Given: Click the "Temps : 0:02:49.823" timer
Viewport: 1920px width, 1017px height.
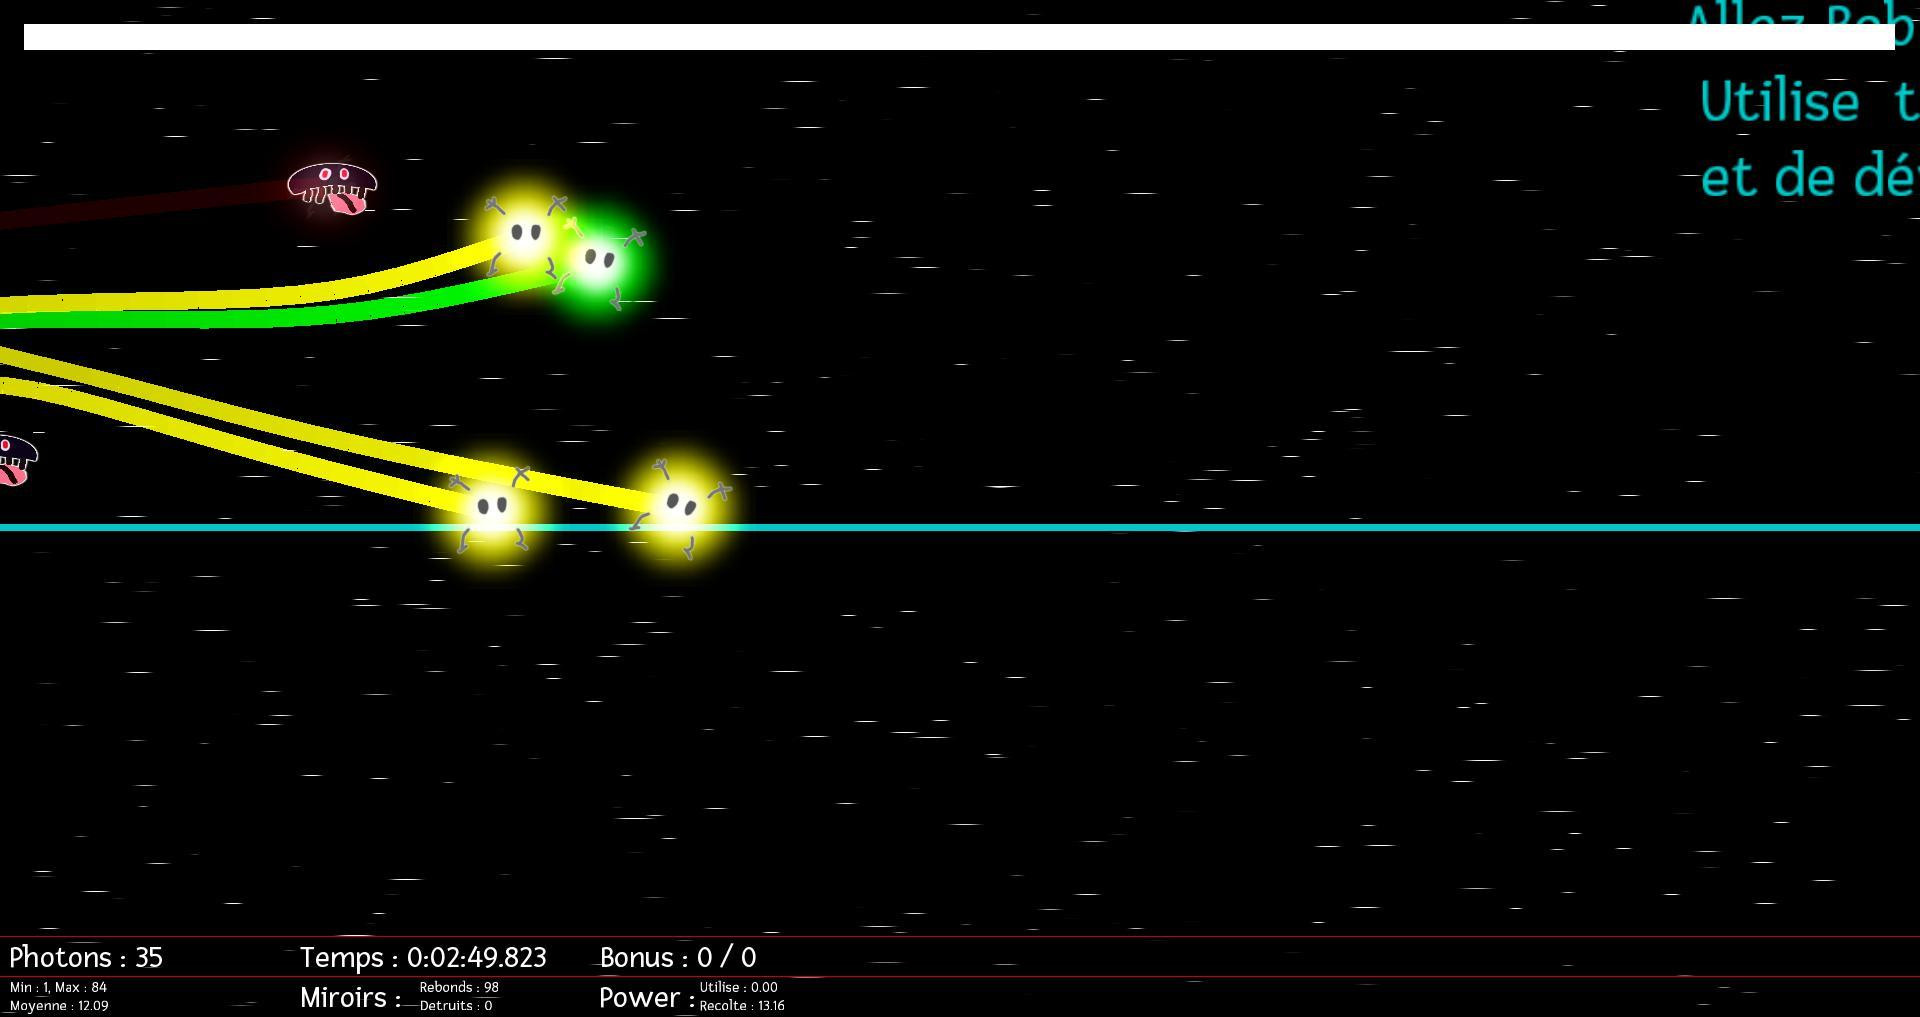Looking at the screenshot, I should (x=423, y=957).
